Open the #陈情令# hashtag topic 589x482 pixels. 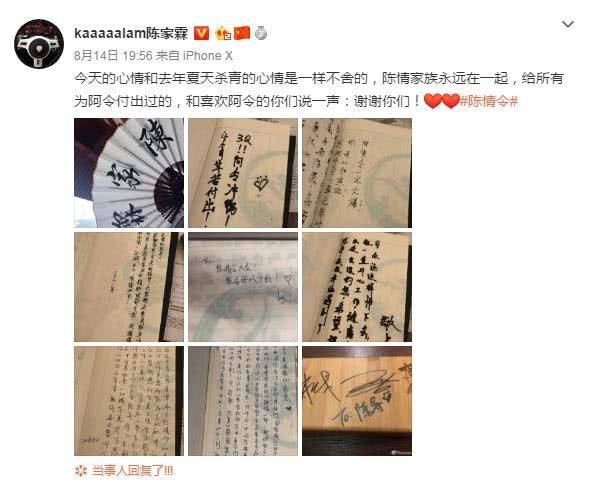tap(489, 101)
